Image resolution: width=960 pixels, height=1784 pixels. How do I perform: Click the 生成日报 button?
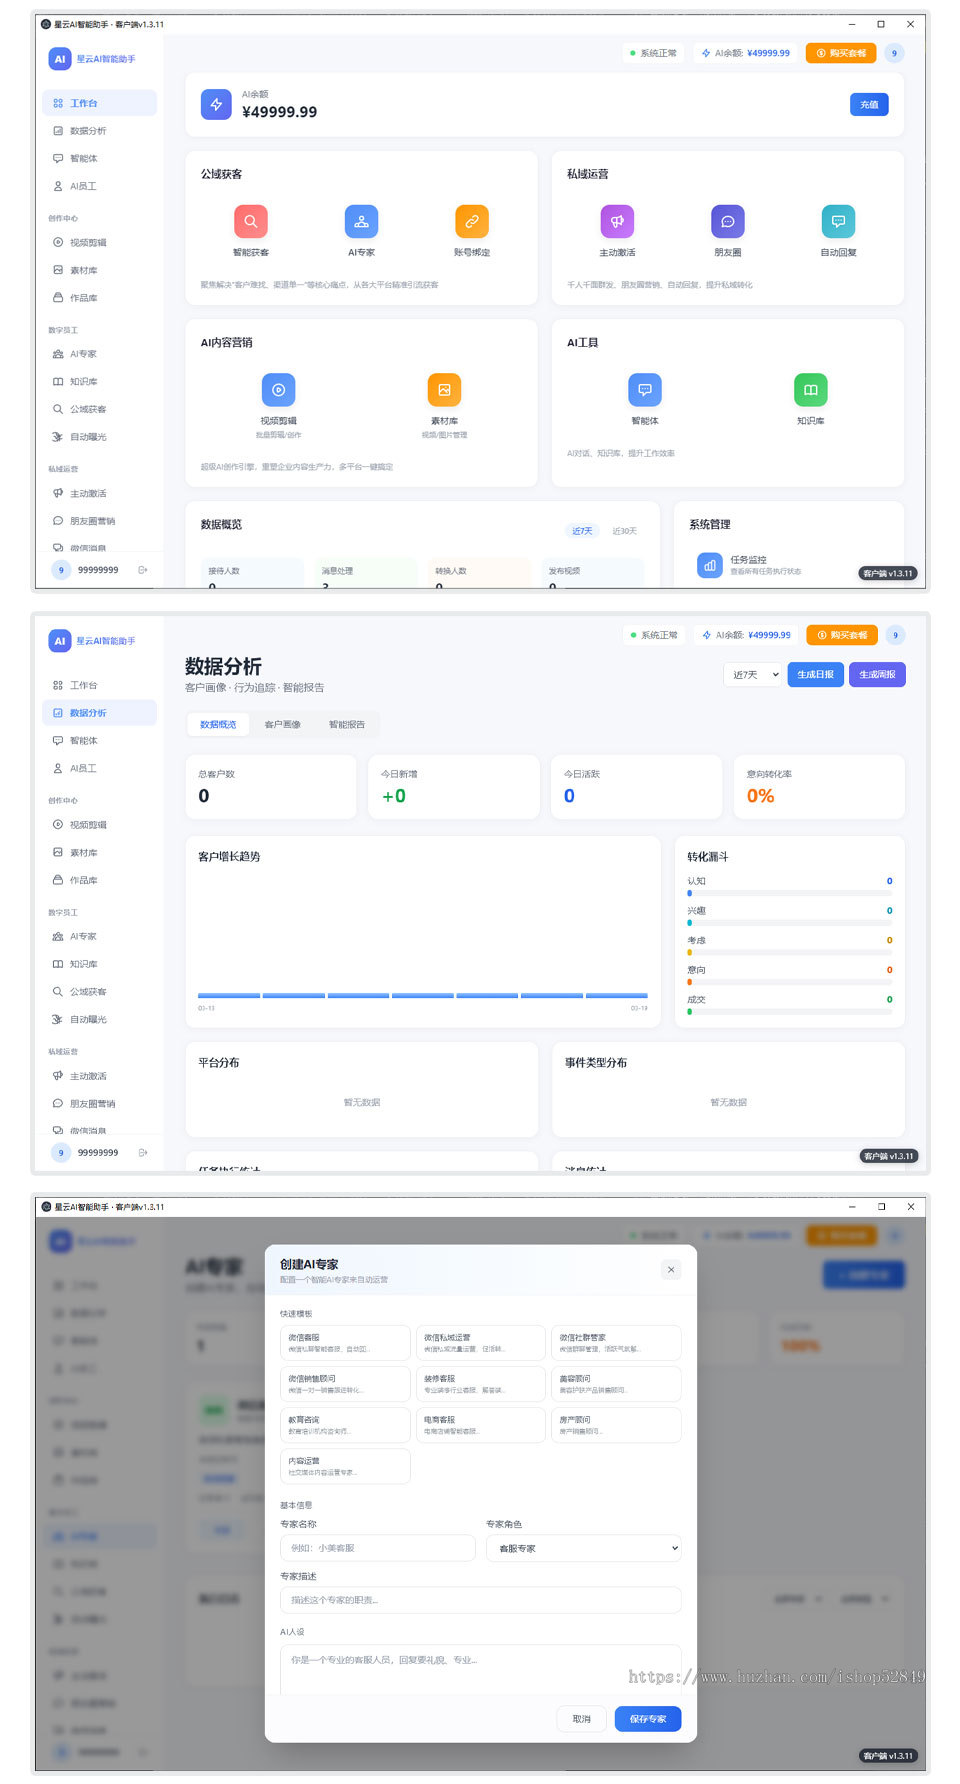[x=816, y=674]
